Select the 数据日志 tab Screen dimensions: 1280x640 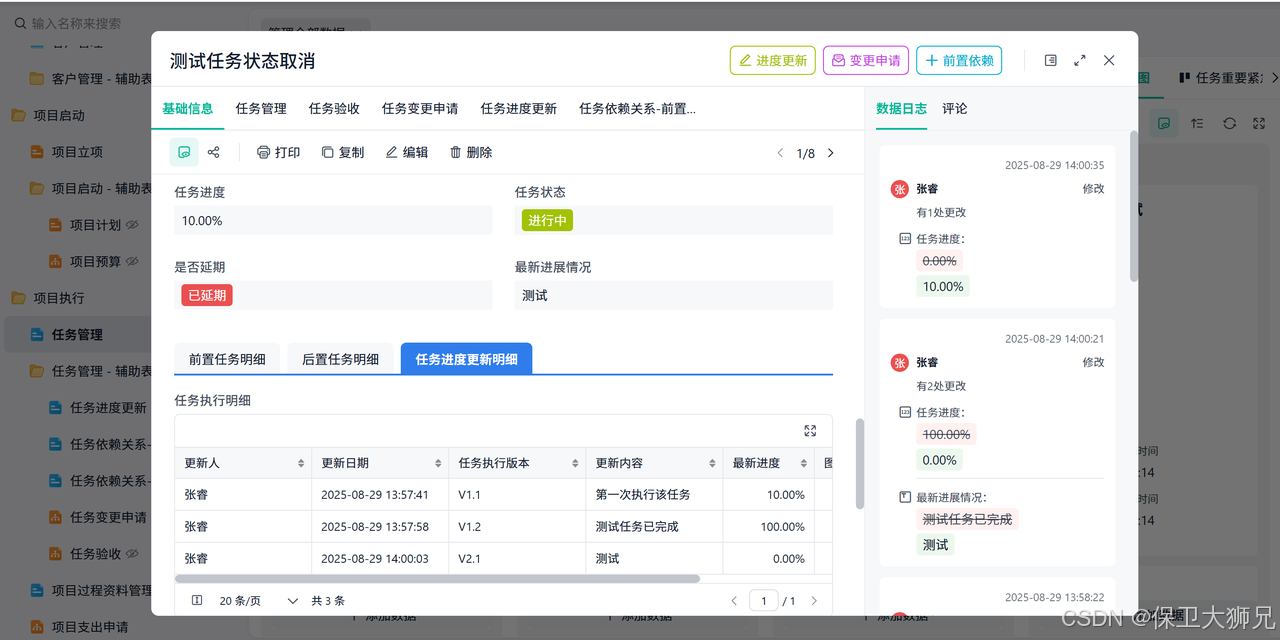coord(901,109)
